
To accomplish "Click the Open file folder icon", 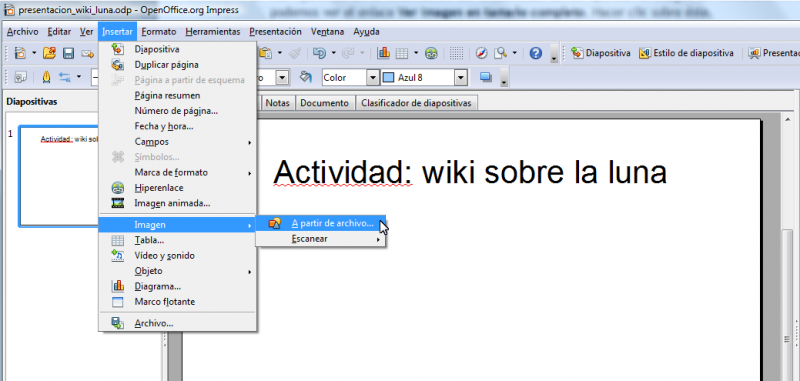I will click(49, 53).
